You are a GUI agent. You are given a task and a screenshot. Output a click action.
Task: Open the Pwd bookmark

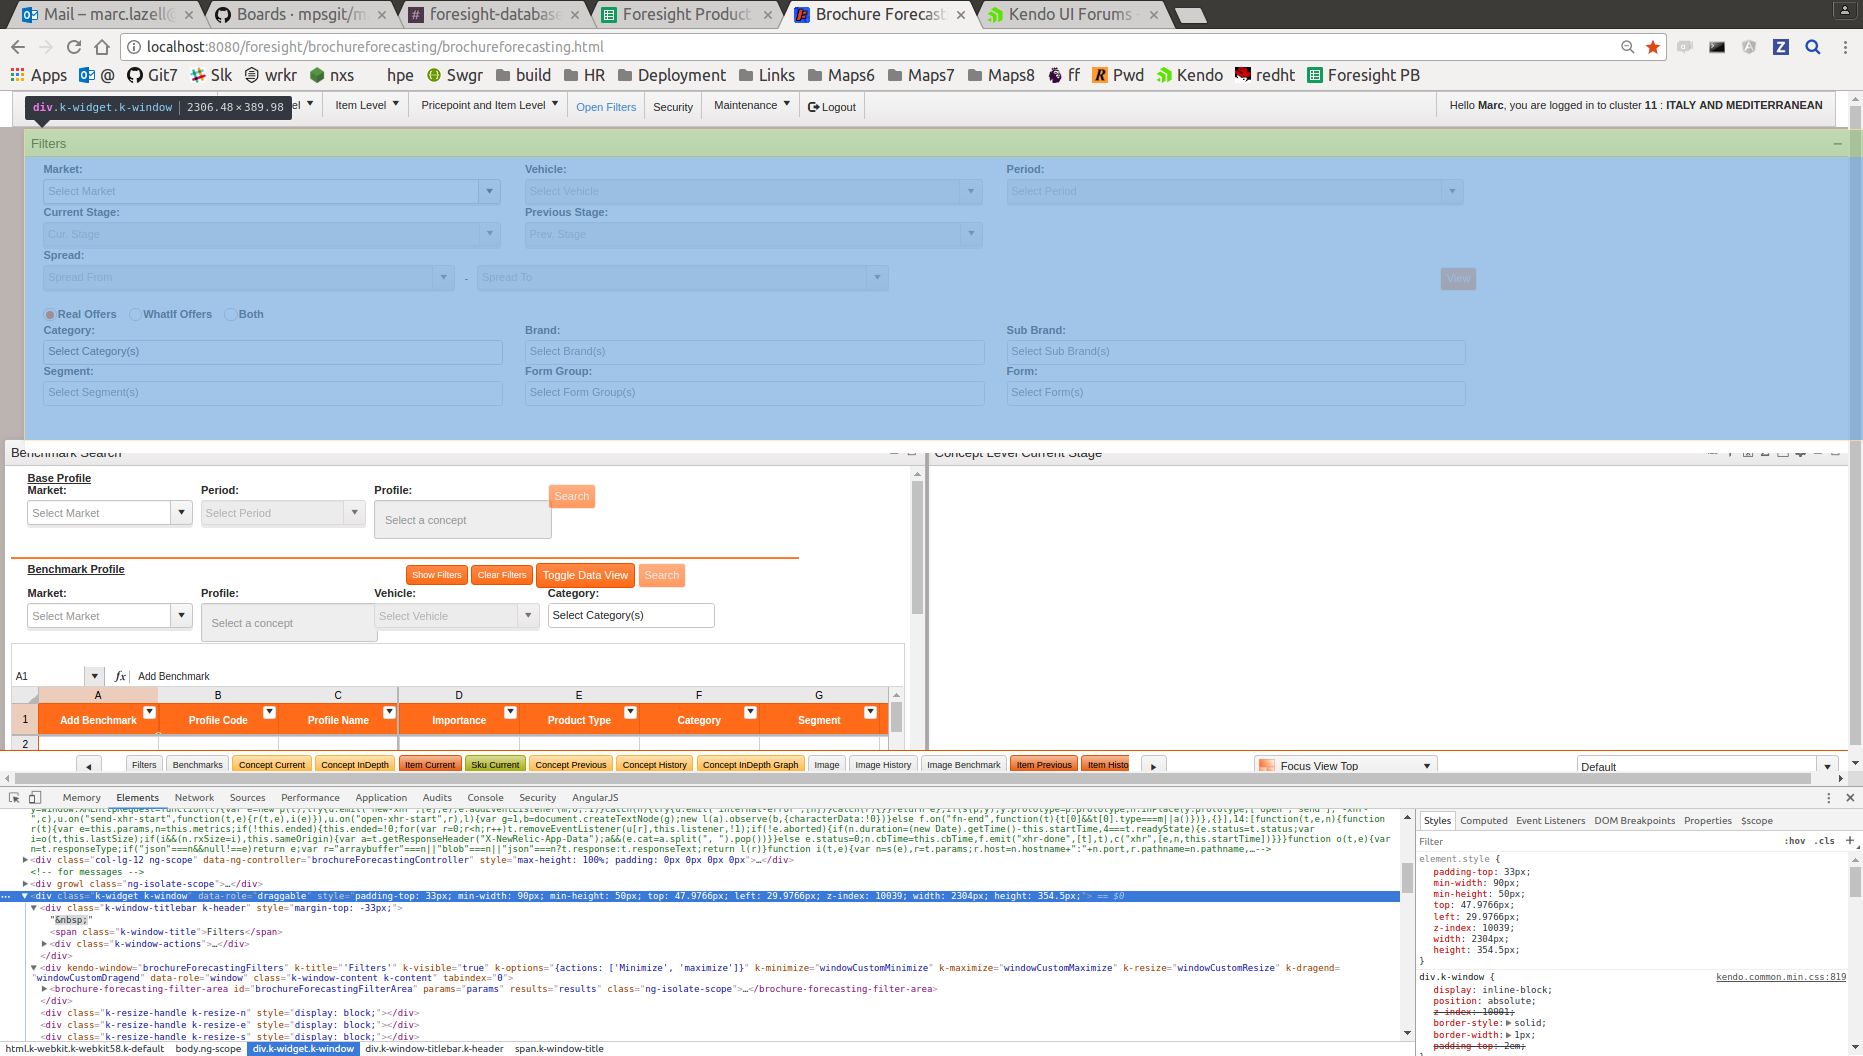(1118, 75)
